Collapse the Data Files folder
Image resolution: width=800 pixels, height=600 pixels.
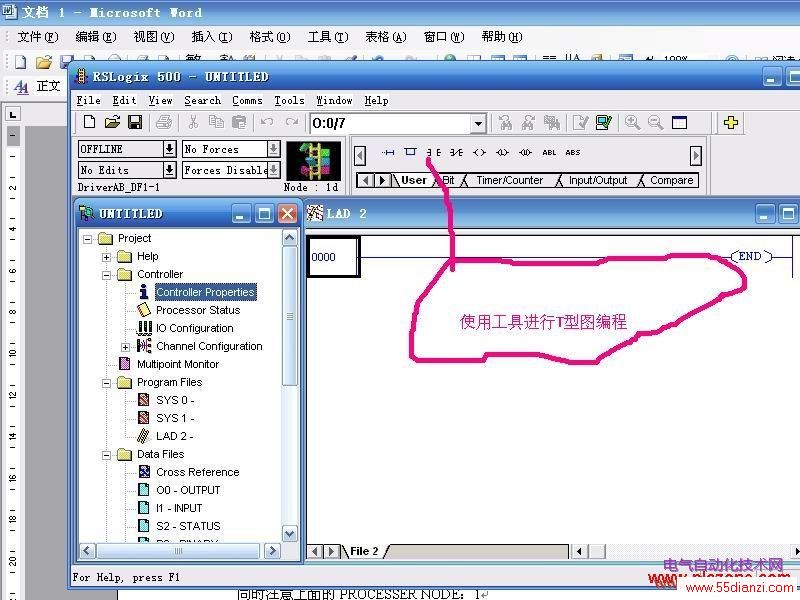(106, 455)
